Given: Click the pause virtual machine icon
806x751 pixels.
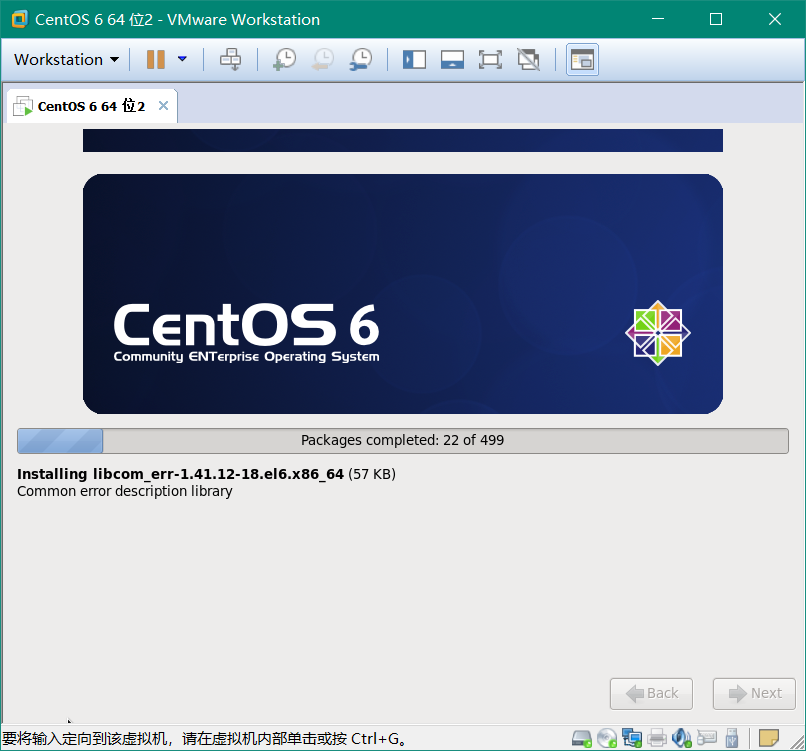Looking at the screenshot, I should (155, 60).
